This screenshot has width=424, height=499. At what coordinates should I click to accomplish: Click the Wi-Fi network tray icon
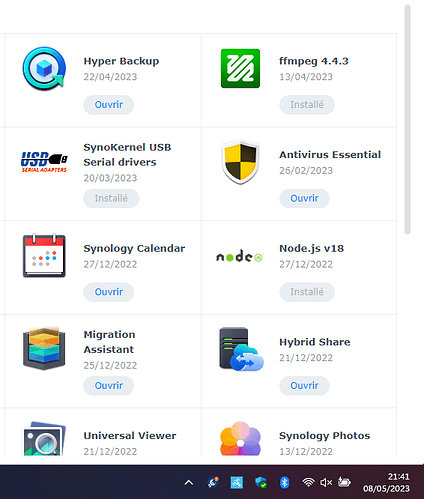click(308, 482)
